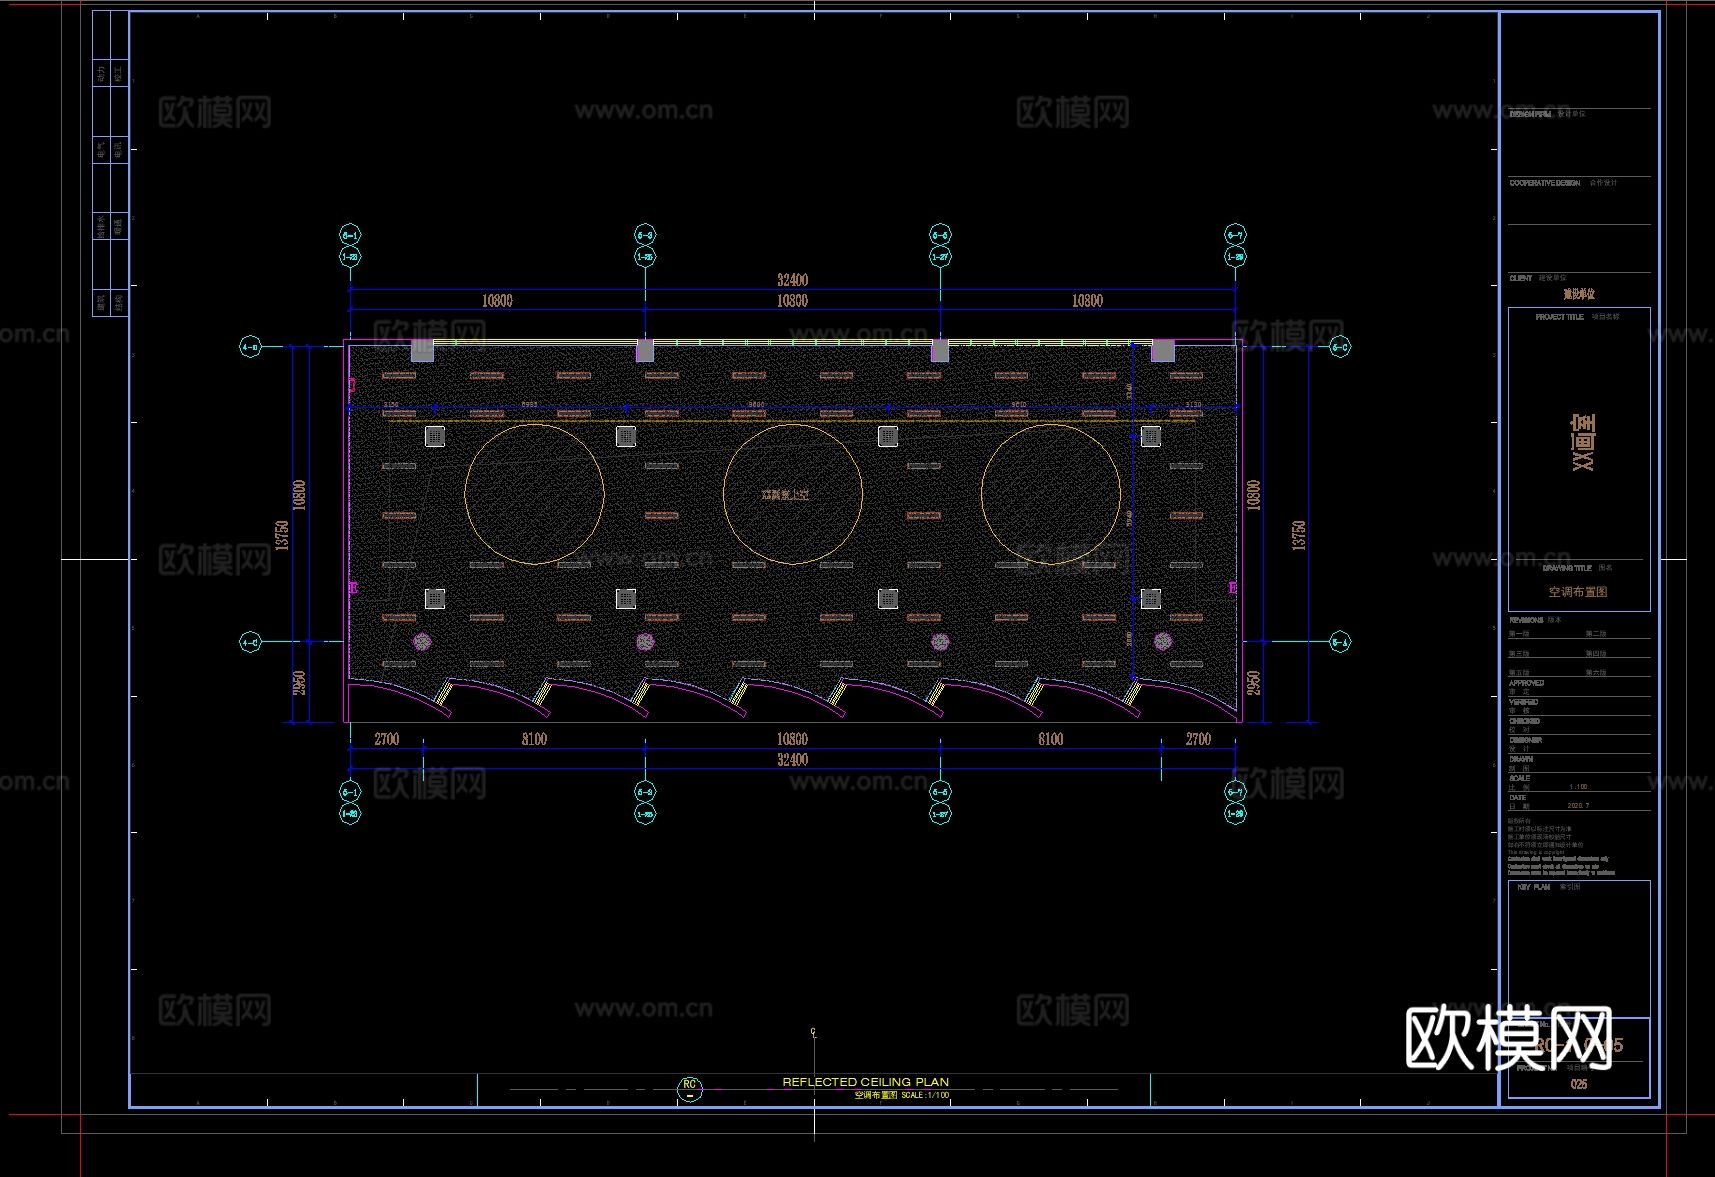Select the bottom 5-5 grid bubble below the plan
Image resolution: width=1715 pixels, height=1177 pixels.
click(940, 792)
